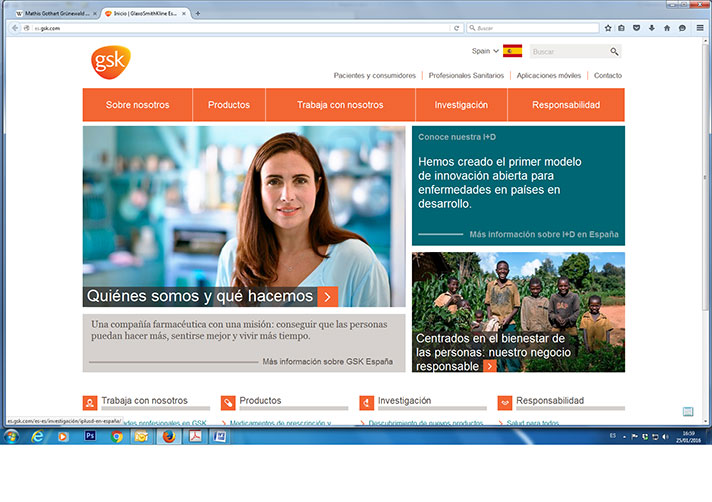Show bookmarks list icon in toolbar
The width and height of the screenshot is (712, 502).
coord(622,28)
